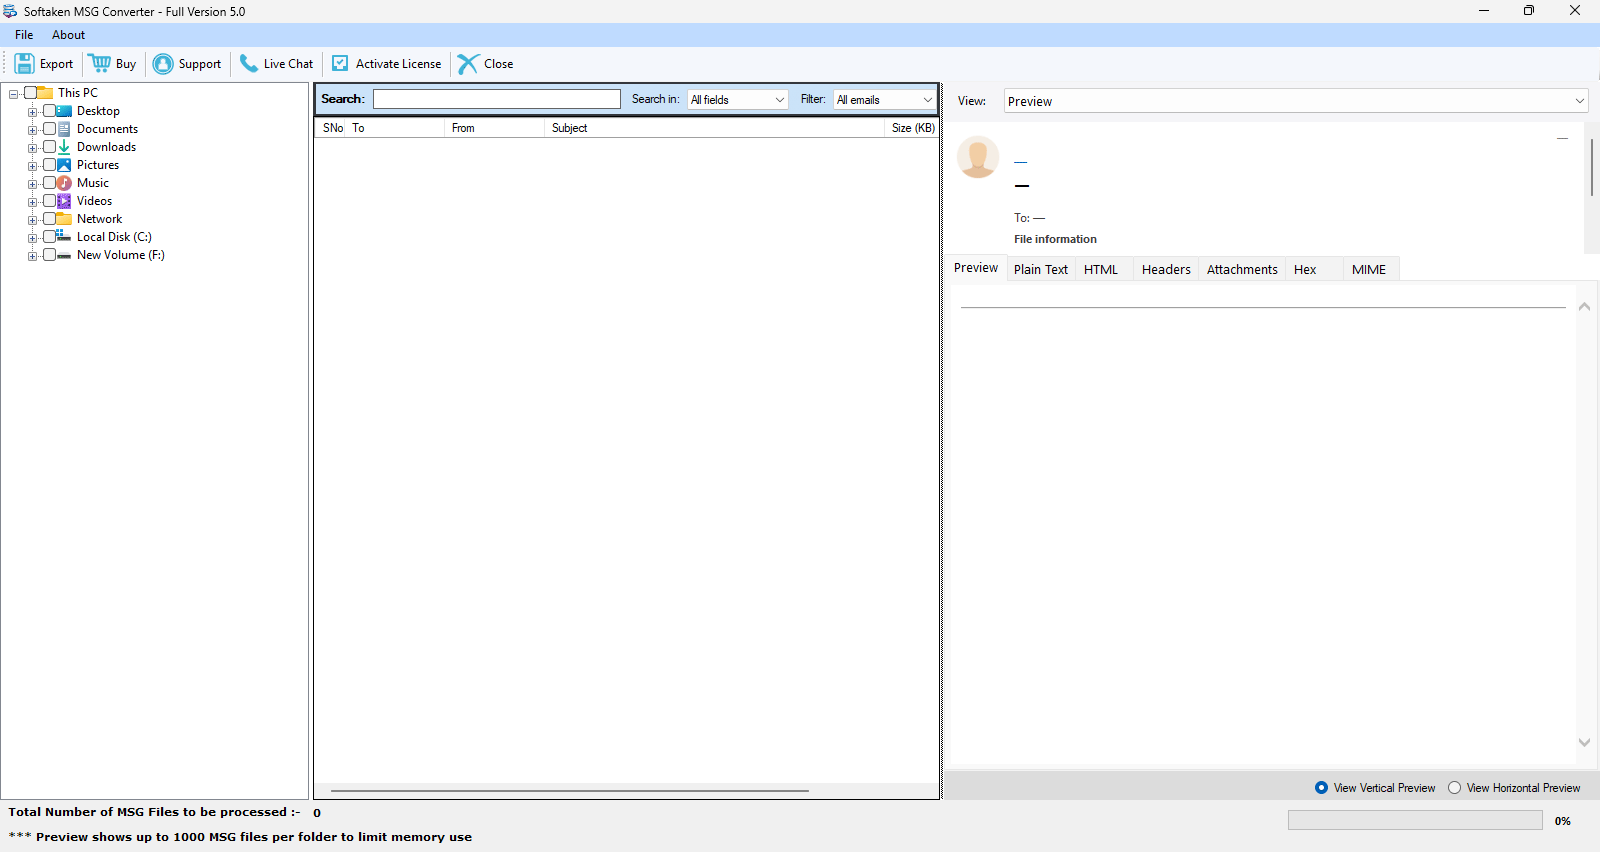Check the Documents folder checkbox
1600x852 pixels.
point(49,129)
